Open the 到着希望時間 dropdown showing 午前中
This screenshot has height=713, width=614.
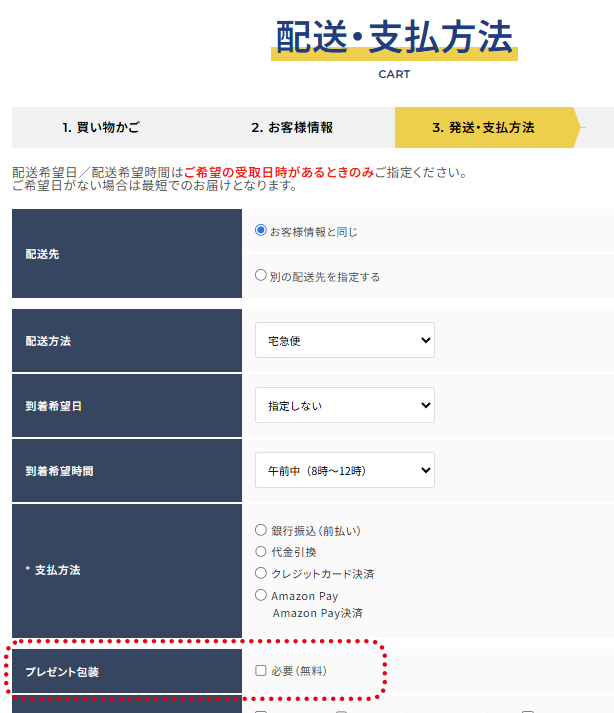click(344, 470)
